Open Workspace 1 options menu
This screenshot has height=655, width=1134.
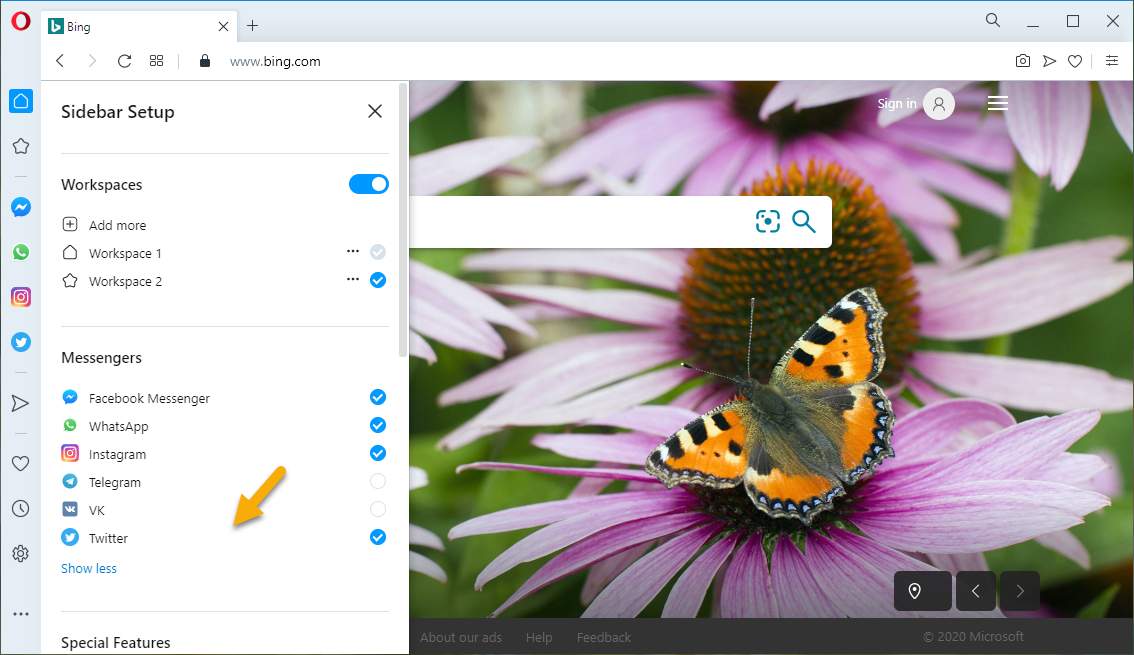(x=353, y=252)
